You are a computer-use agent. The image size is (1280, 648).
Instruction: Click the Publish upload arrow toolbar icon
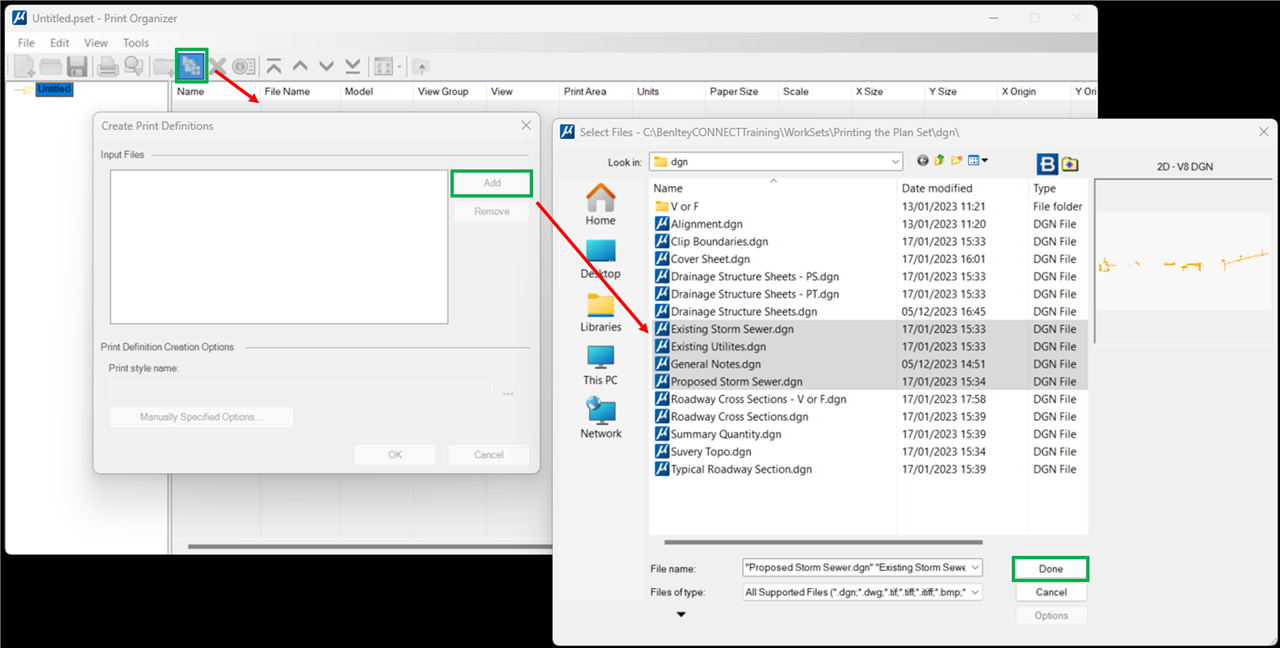click(422, 67)
